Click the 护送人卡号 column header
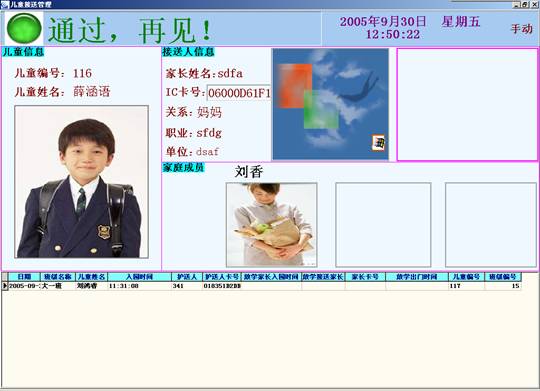This screenshot has height=391, width=540. click(222, 277)
